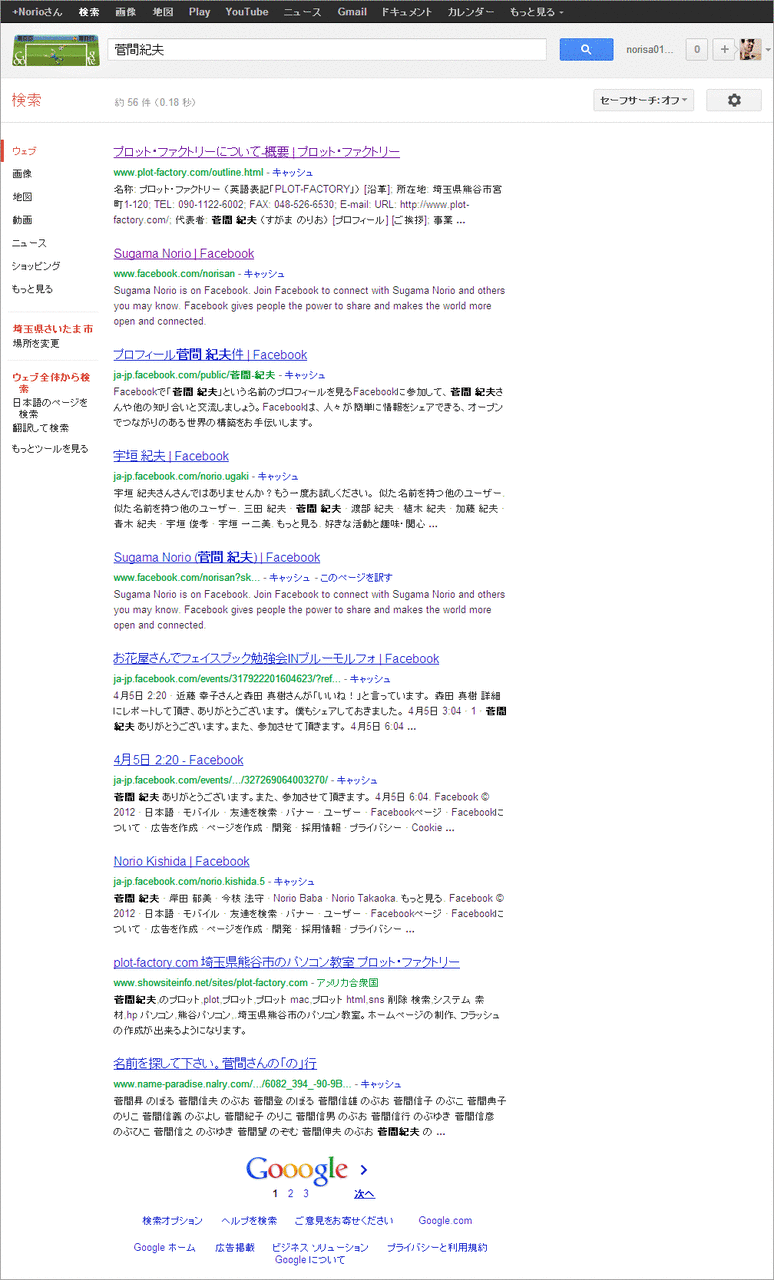Expand もっとツールを見る in sidebar
774x1280 pixels.
pyautogui.click(x=50, y=449)
